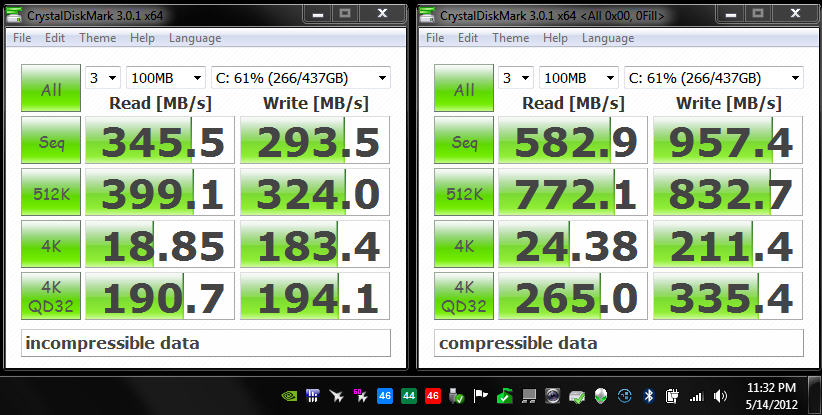Click 4K QD32 read value 265.0

click(573, 296)
